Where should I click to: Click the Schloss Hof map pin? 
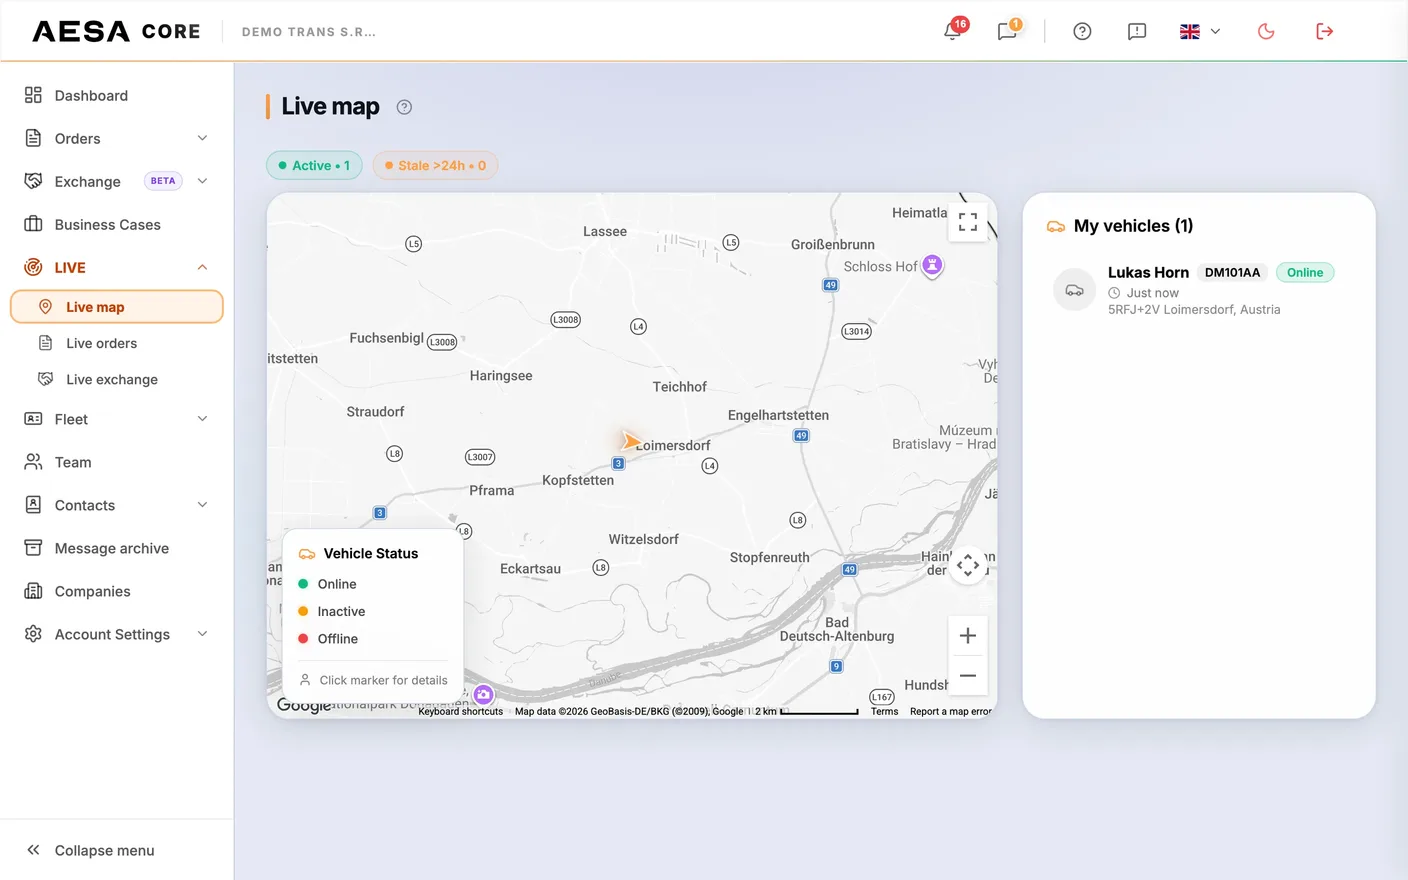(932, 266)
